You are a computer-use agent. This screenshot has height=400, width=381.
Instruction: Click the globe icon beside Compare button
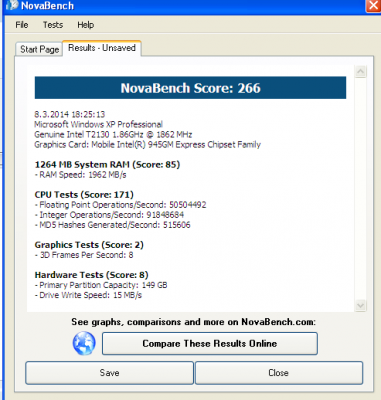click(x=84, y=343)
